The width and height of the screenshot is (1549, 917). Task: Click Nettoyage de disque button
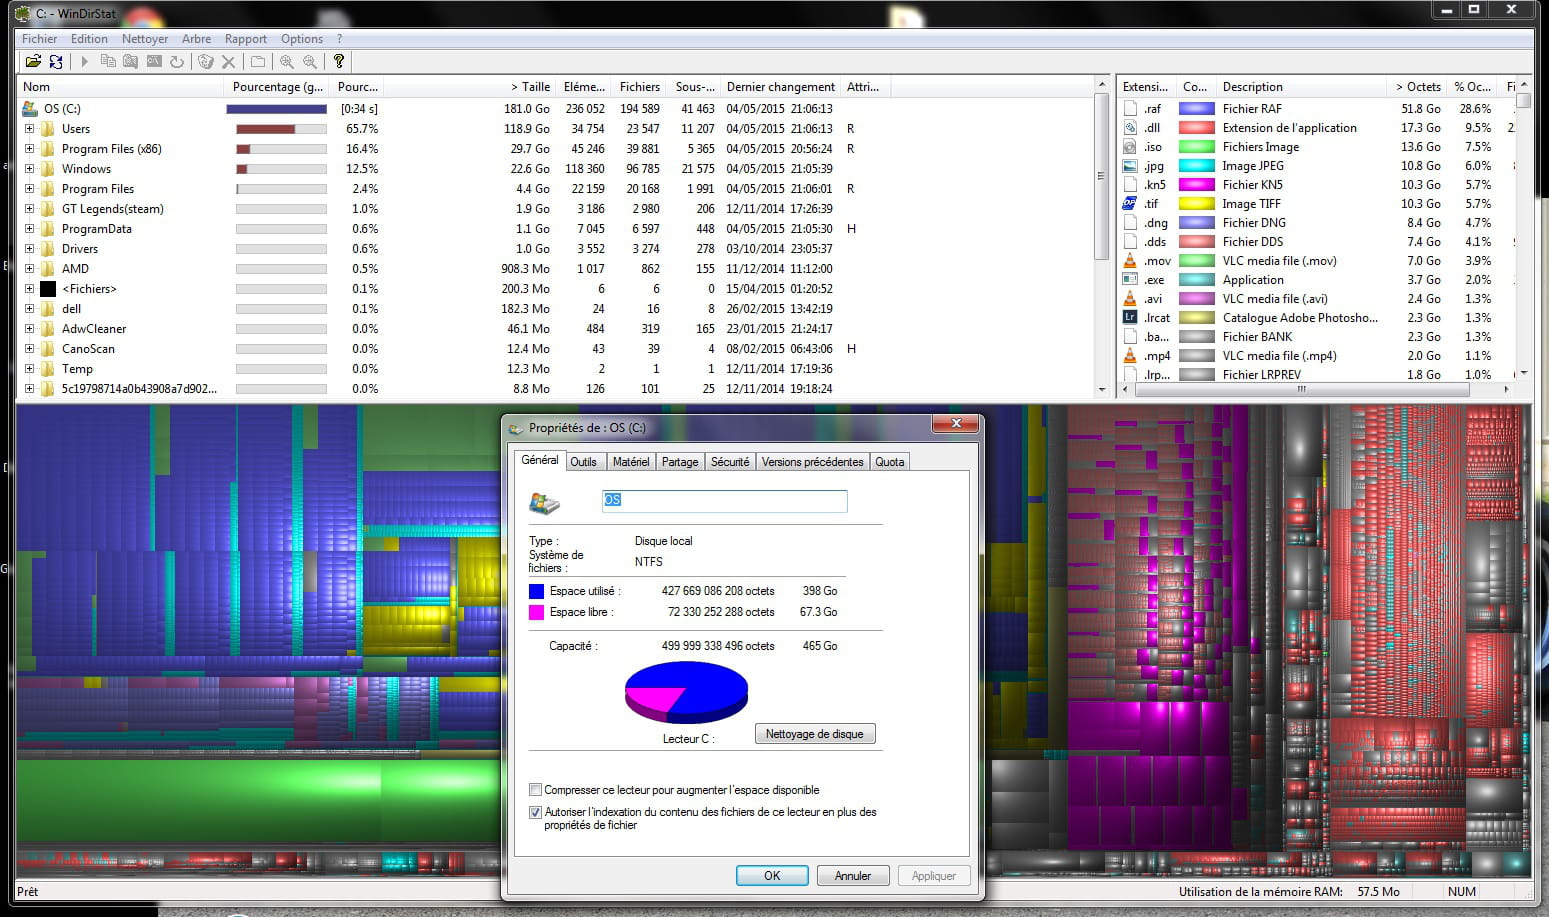[815, 734]
